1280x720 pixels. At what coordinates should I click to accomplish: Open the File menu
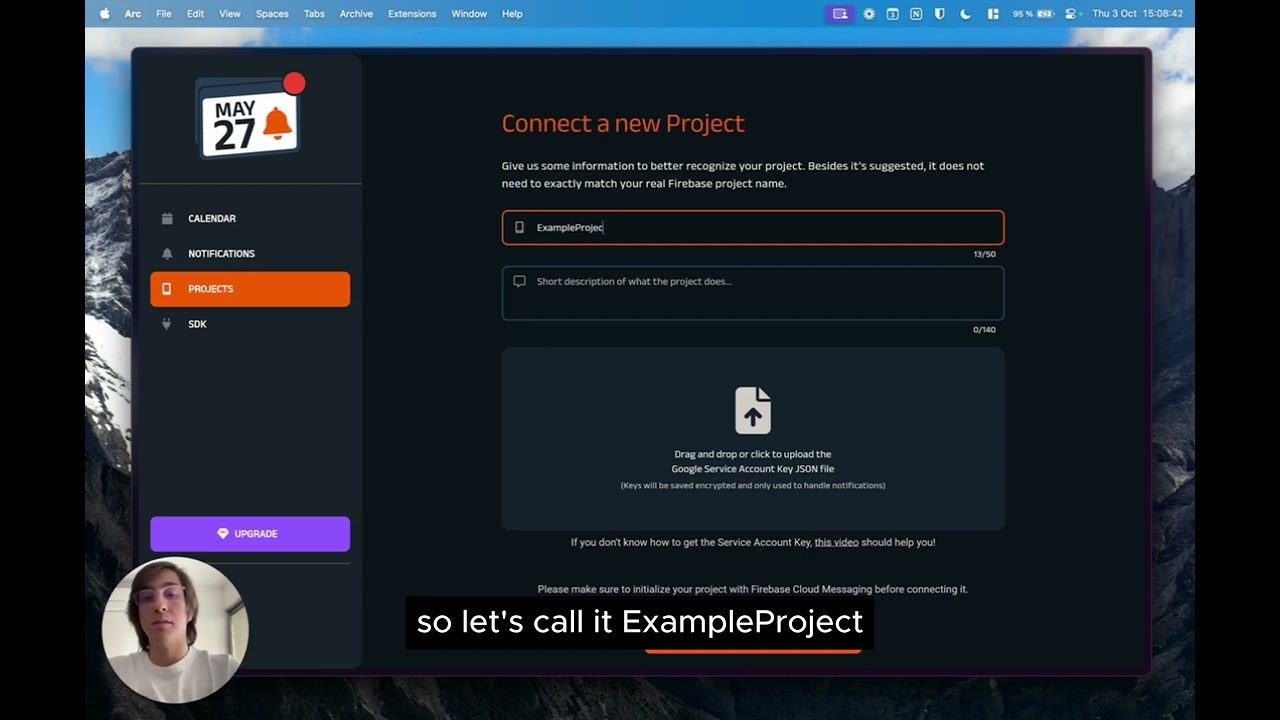(x=164, y=14)
